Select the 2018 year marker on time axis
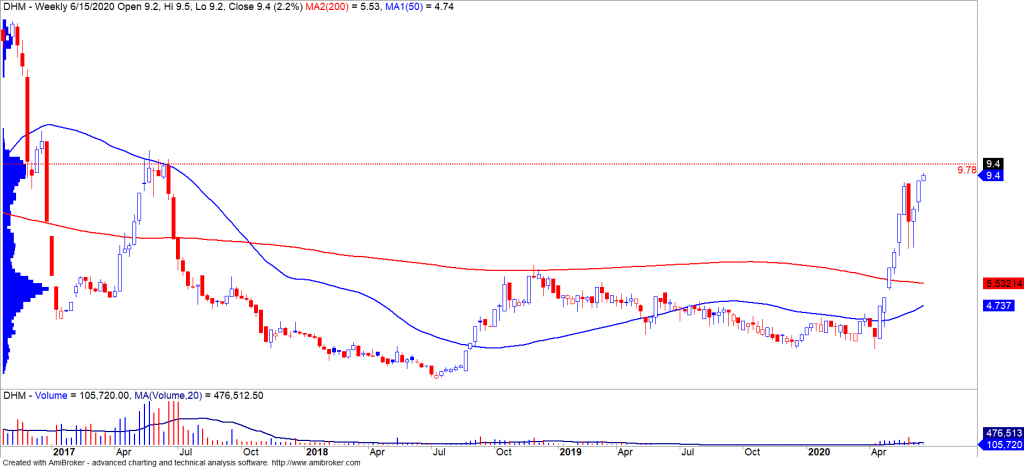The image size is (1024, 467). [315, 452]
